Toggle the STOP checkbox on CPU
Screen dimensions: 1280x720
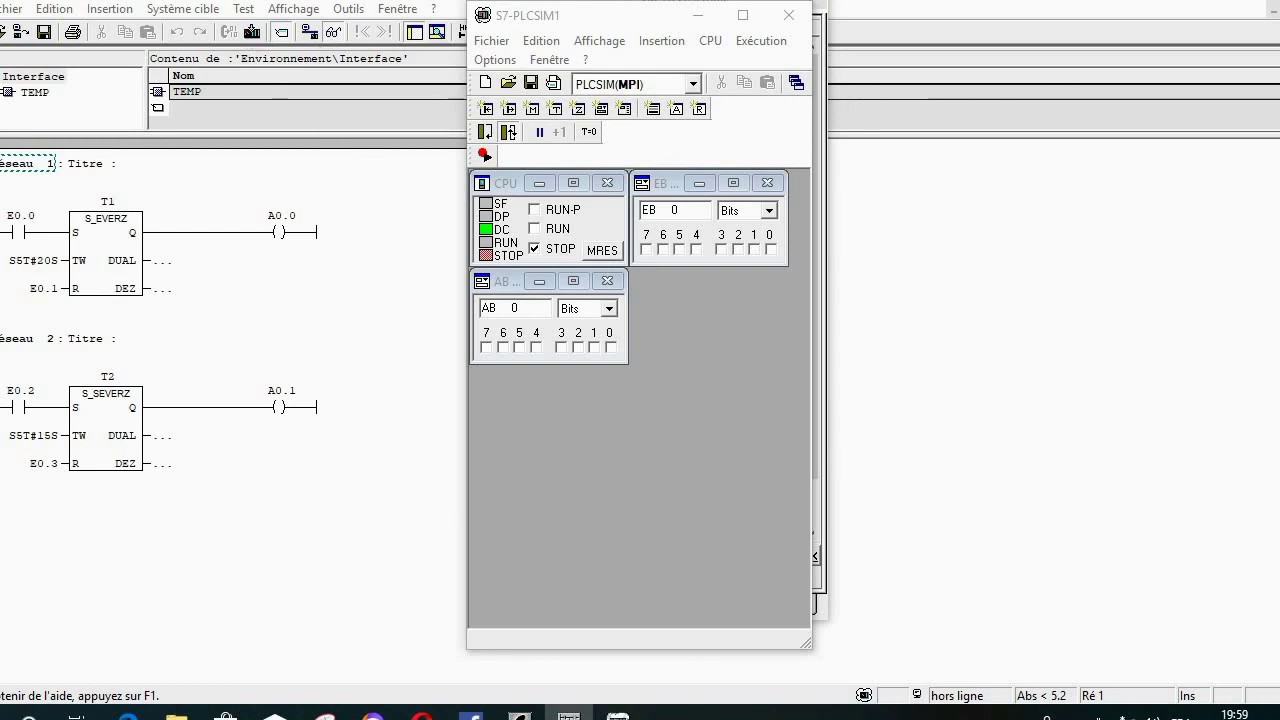[x=534, y=248]
